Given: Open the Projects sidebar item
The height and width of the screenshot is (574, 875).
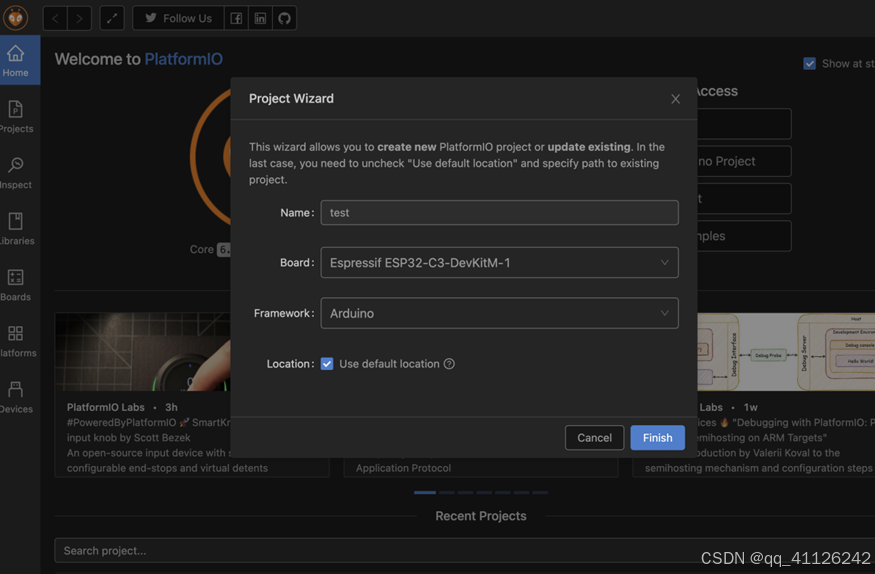Looking at the screenshot, I should point(16,116).
